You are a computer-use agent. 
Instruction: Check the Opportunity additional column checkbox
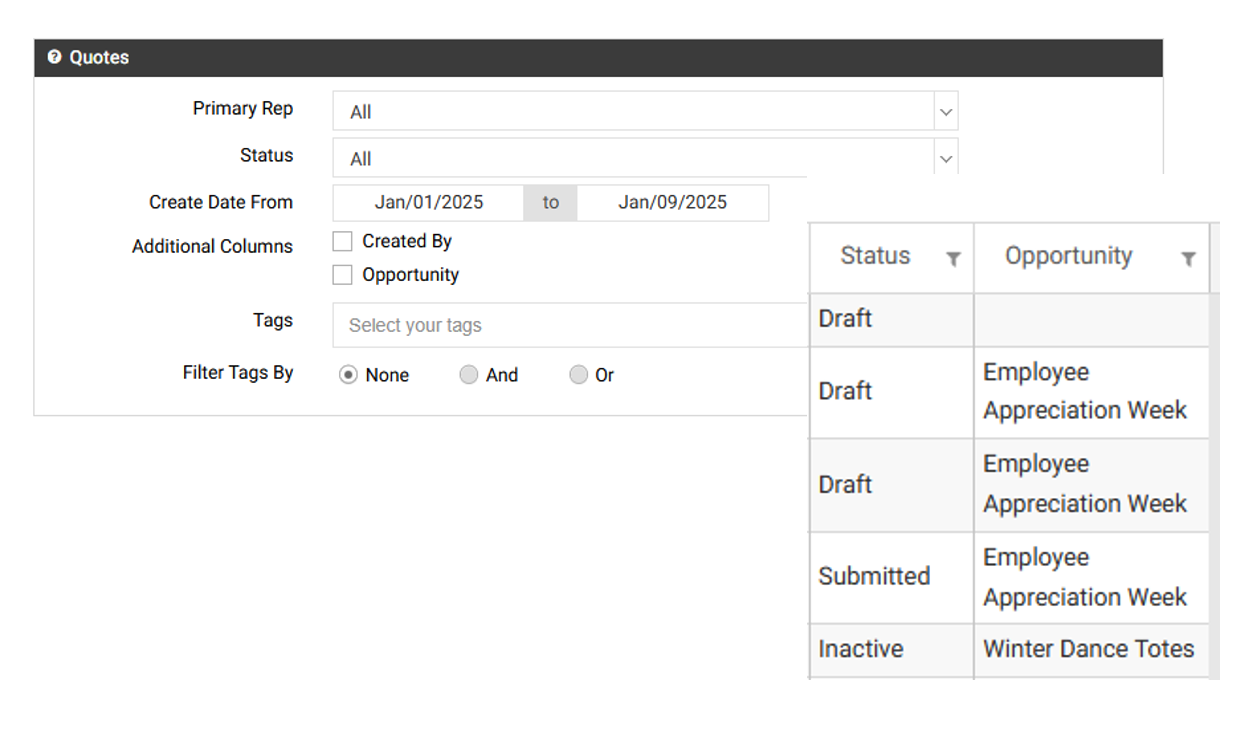tap(343, 275)
